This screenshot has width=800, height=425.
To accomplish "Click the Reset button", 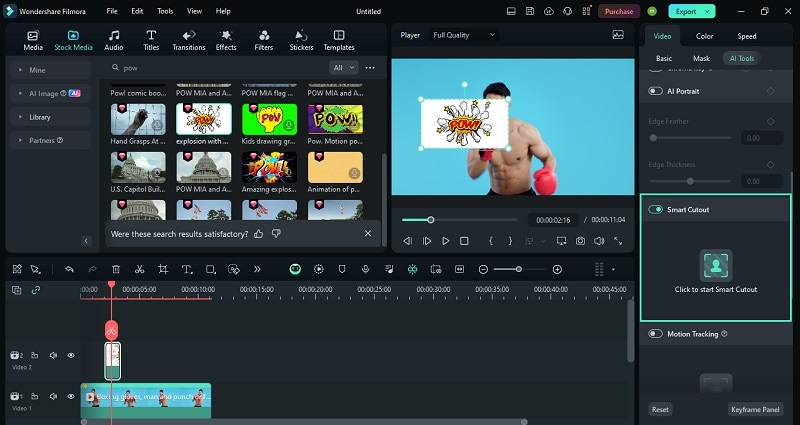I will click(660, 409).
